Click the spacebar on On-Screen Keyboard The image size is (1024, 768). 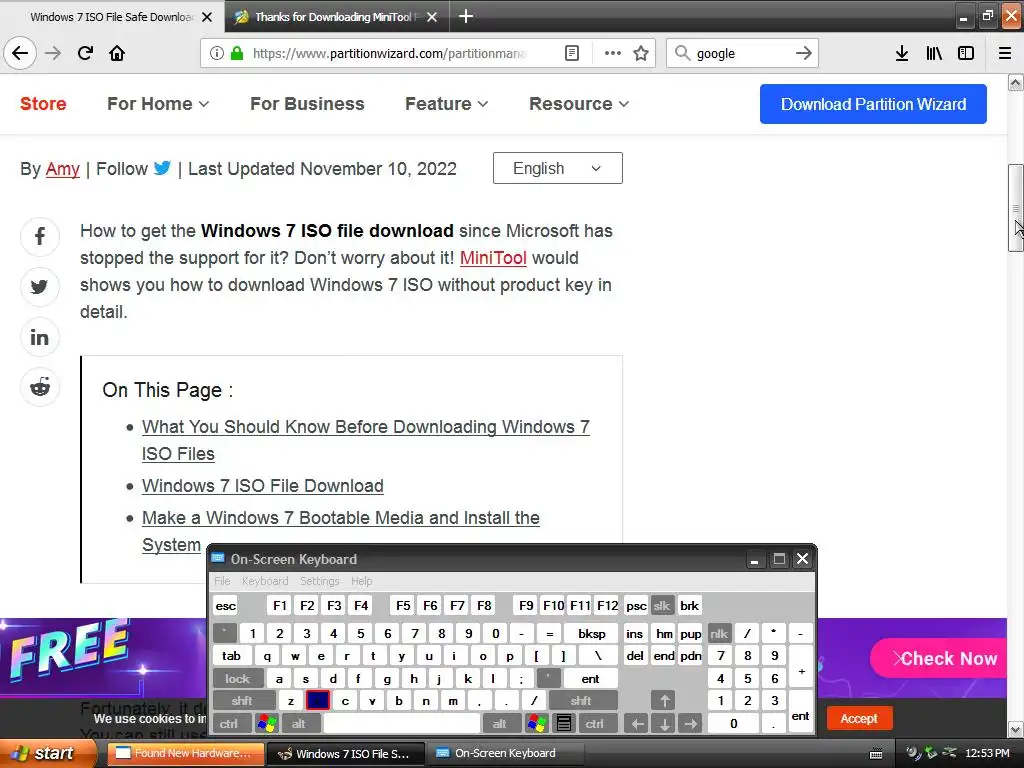tap(402, 723)
